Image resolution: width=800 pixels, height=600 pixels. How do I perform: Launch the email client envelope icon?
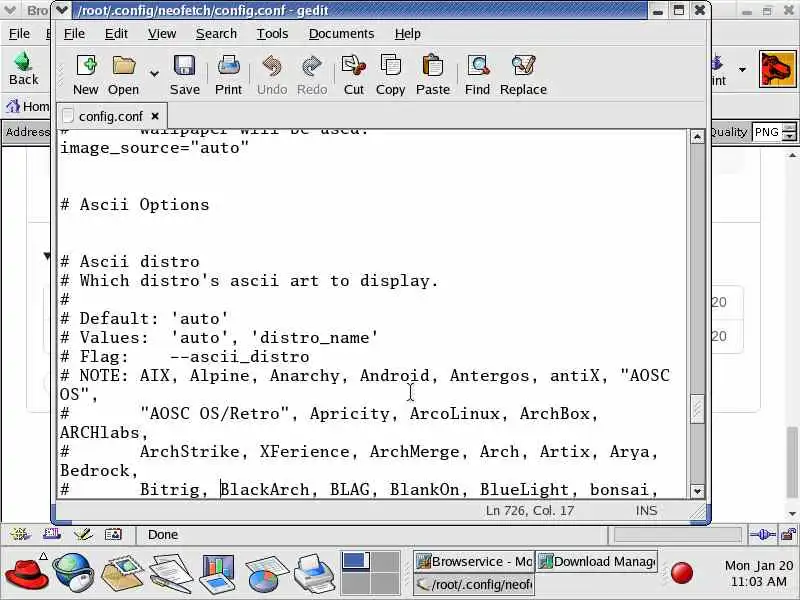coord(121,573)
